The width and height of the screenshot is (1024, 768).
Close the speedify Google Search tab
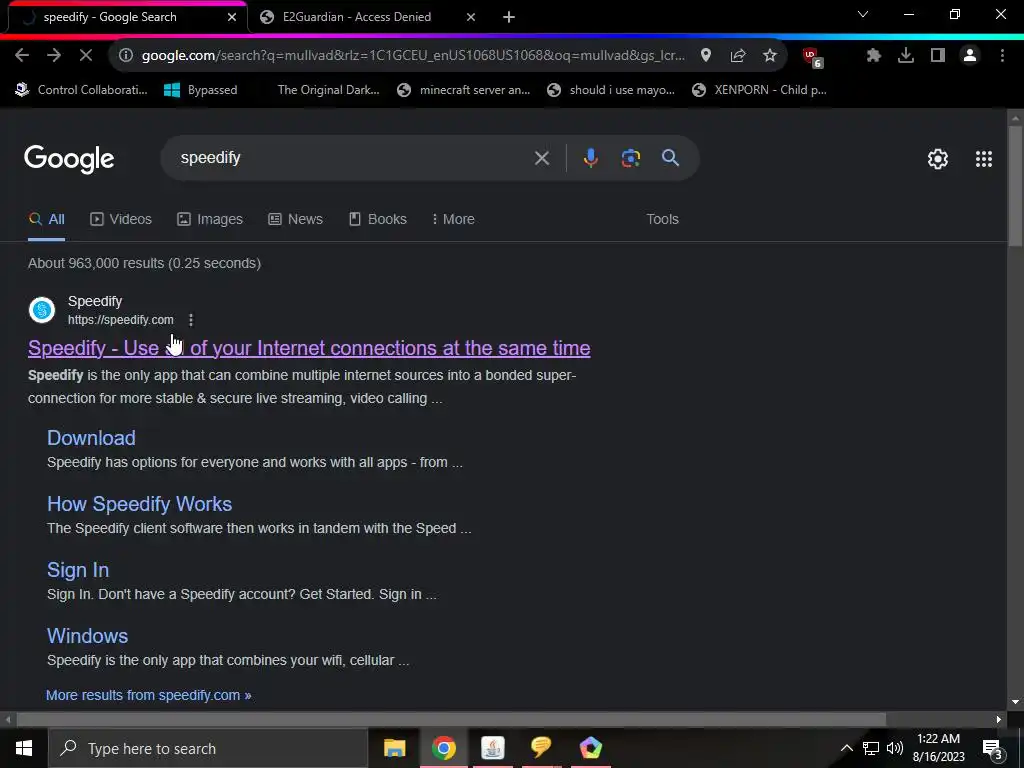(232, 17)
